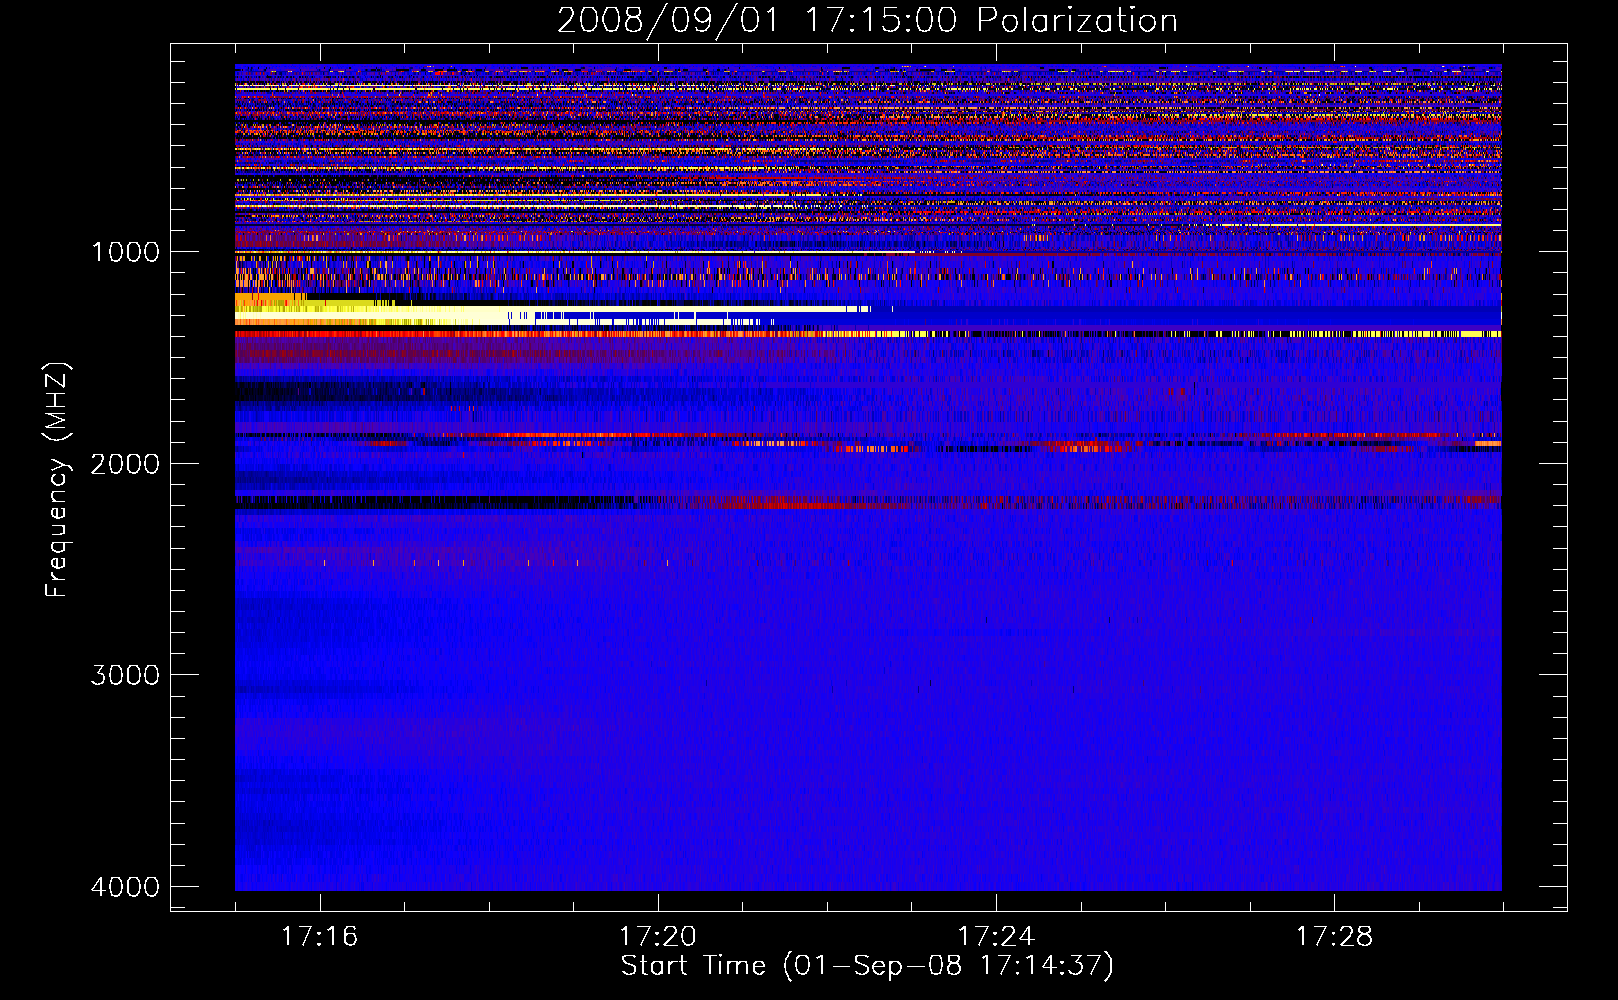Click the 17:28 time tick label

pyautogui.click(x=1334, y=936)
